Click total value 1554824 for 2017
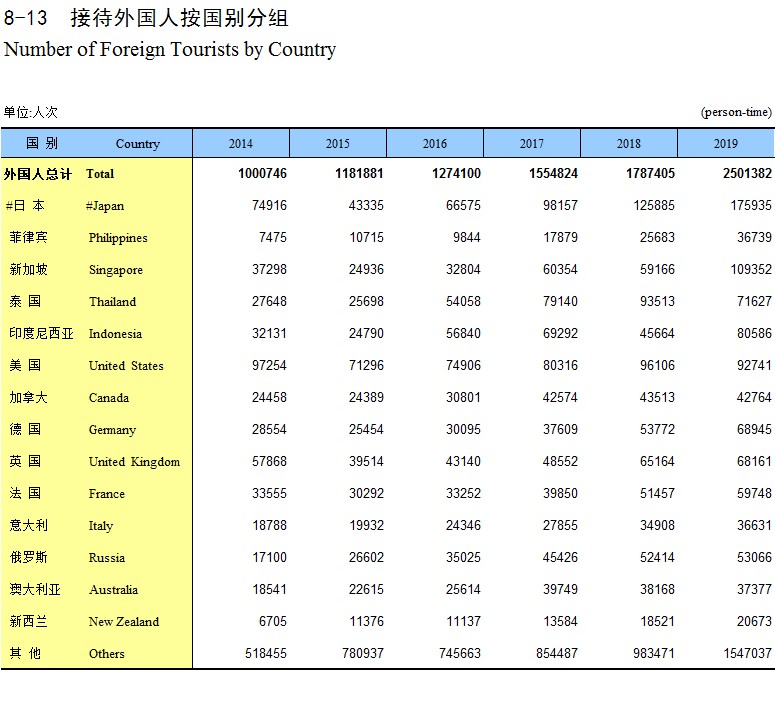This screenshot has height=702, width=775. point(553,174)
